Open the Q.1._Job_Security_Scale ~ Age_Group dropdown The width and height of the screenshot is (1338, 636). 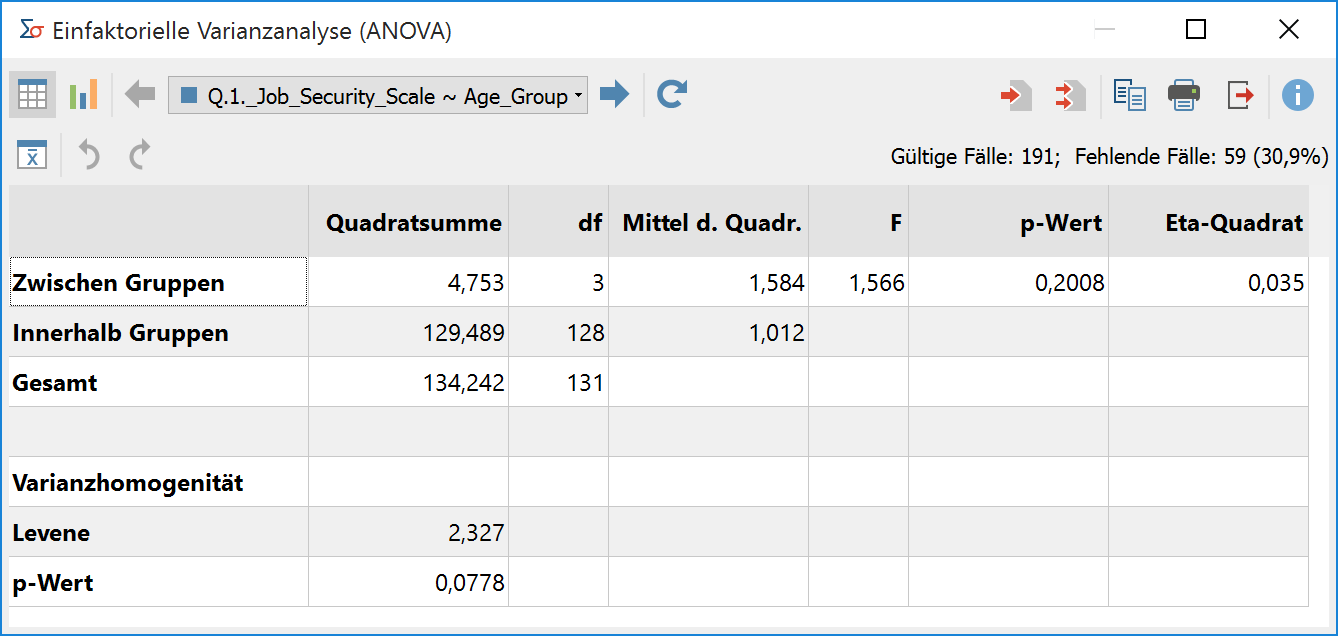(377, 96)
